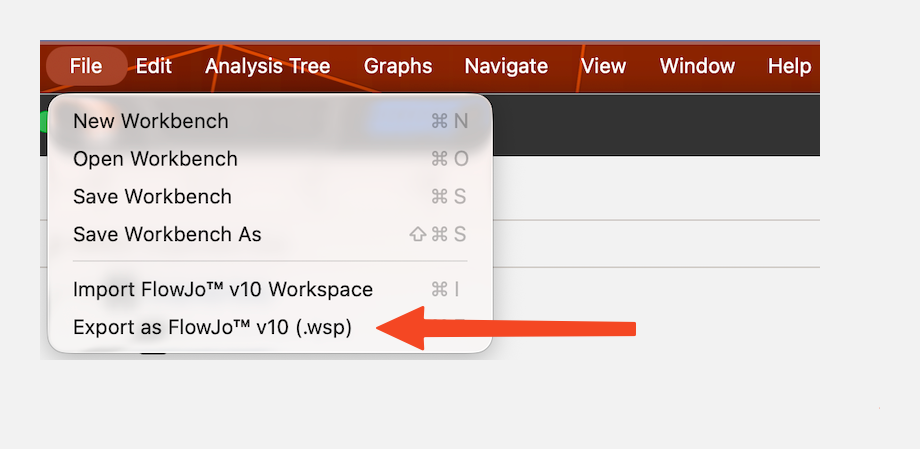Viewport: 920px width, 449px height.
Task: Open the Analysis Tree menu
Action: click(267, 66)
